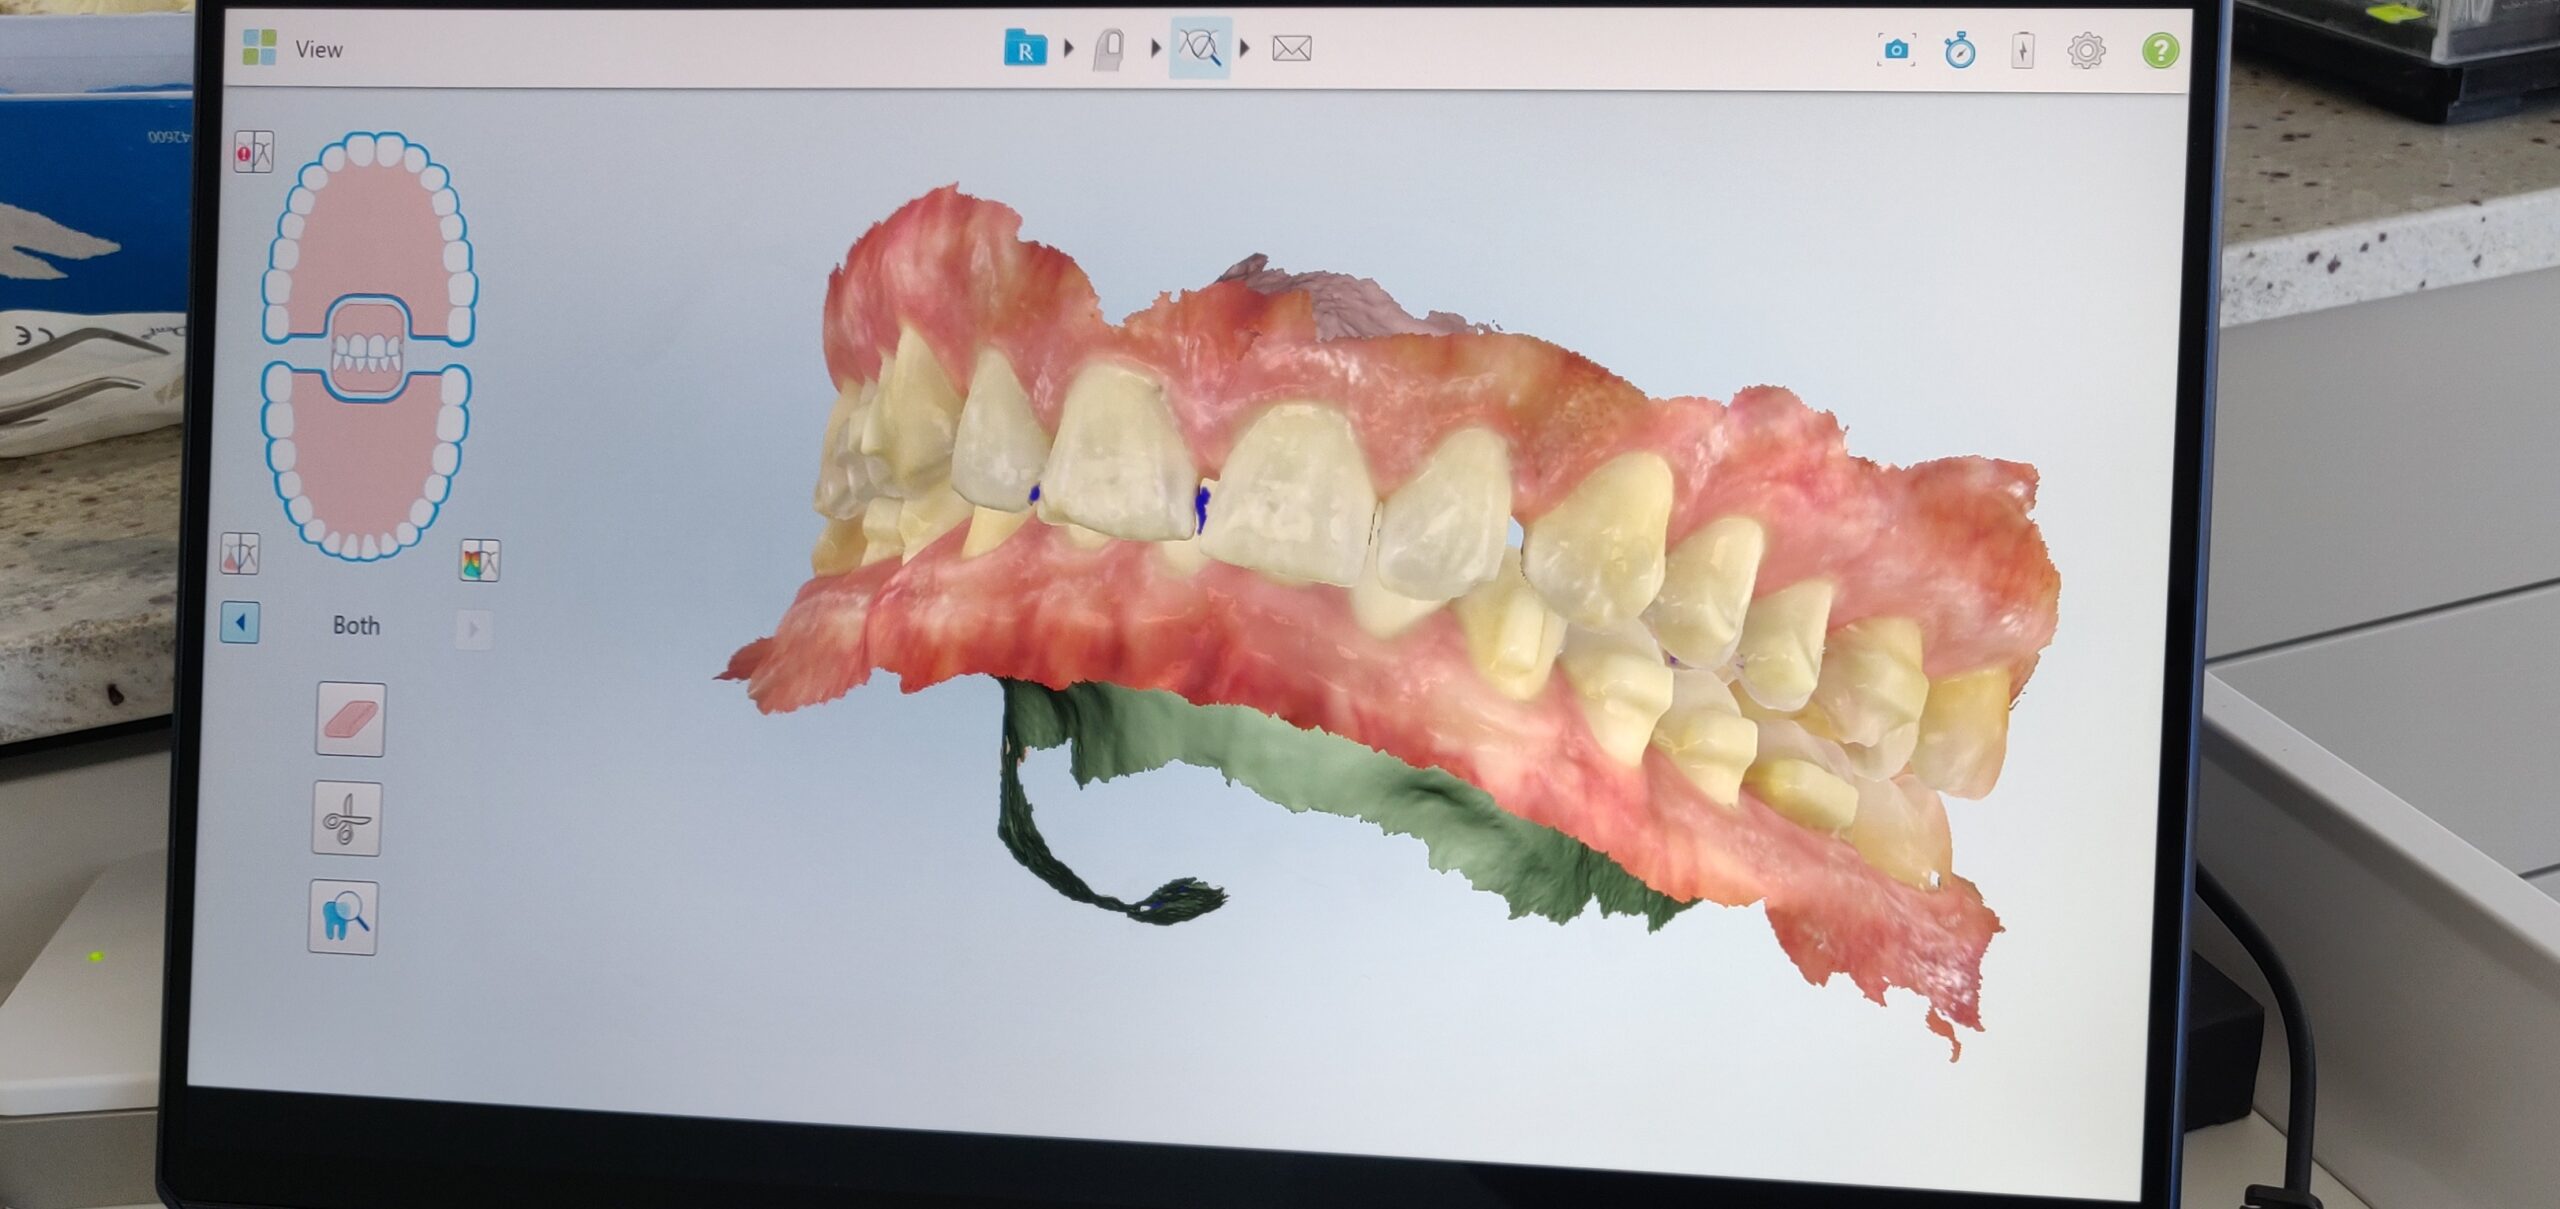Screen dimensions: 2560x1209
Task: Capture a screenshot with camera icon
Action: coord(1896,49)
